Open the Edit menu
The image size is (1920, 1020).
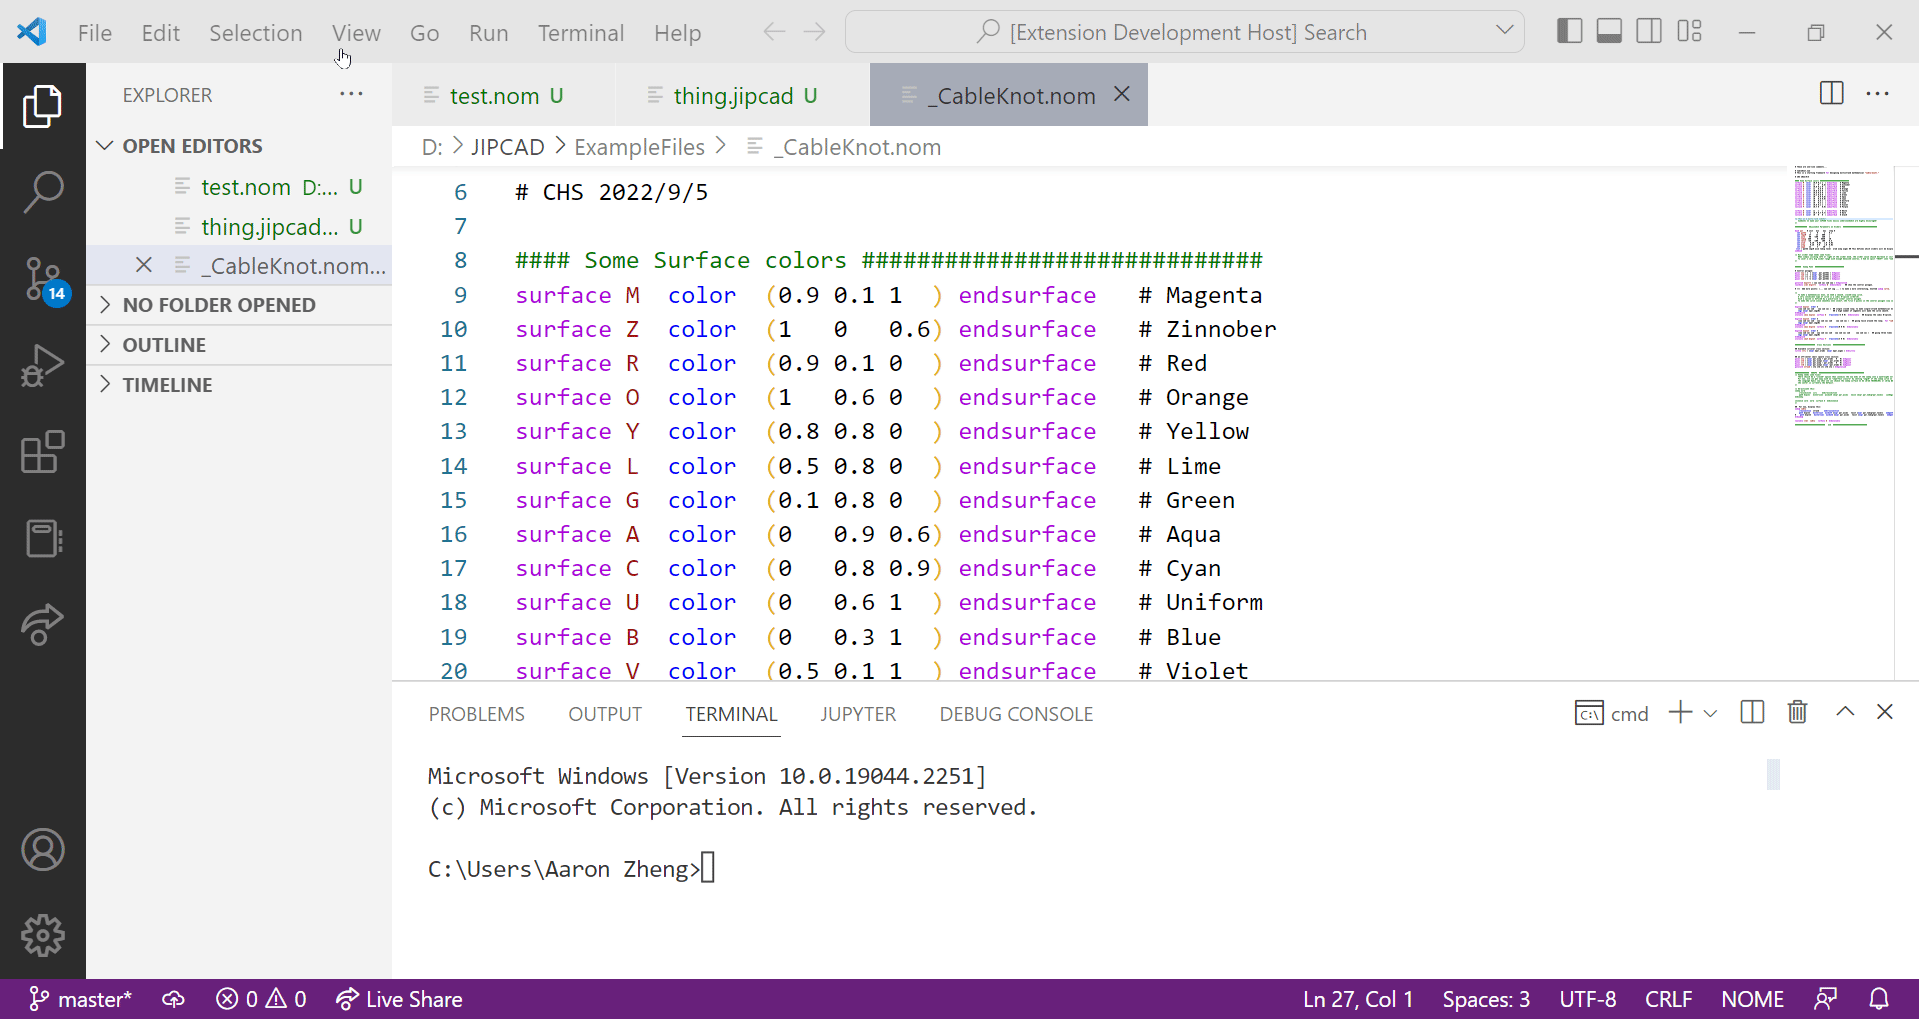click(x=160, y=33)
